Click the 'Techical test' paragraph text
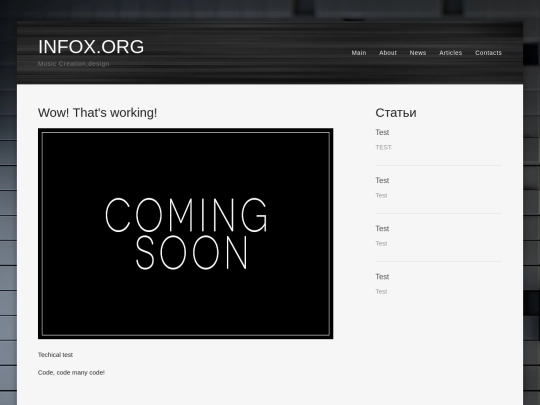 (x=55, y=355)
